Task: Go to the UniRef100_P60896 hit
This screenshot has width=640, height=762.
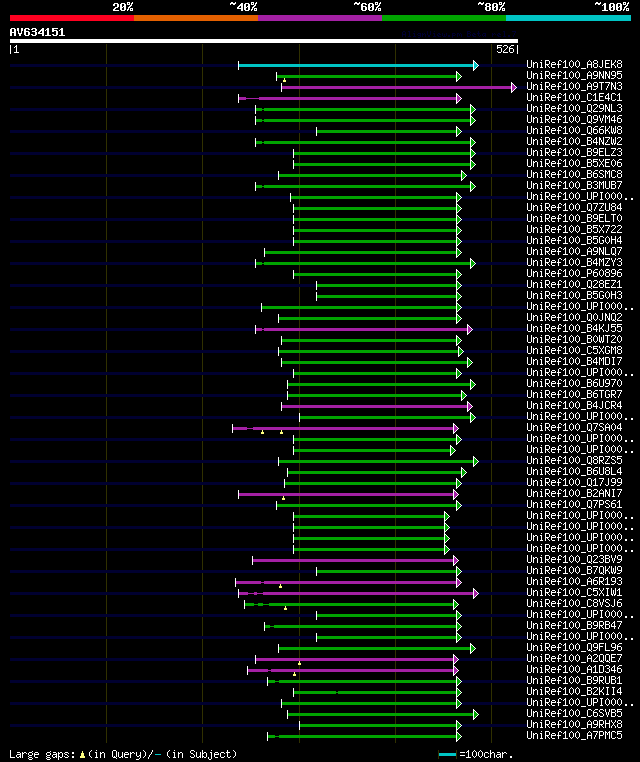Action: coord(574,274)
